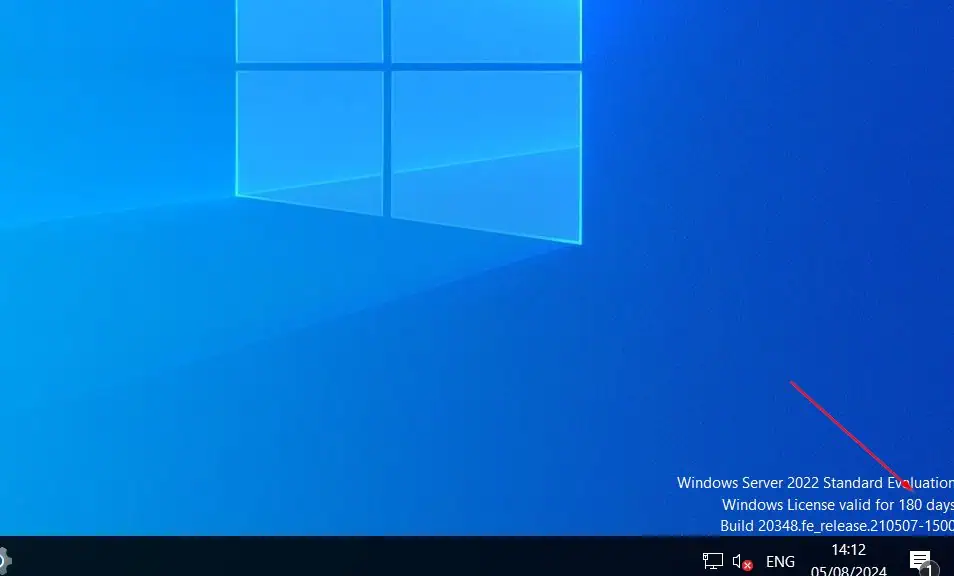Screen dimensions: 954x576
Task: Open the taskbar clock showing 14:12
Action: click(x=849, y=560)
